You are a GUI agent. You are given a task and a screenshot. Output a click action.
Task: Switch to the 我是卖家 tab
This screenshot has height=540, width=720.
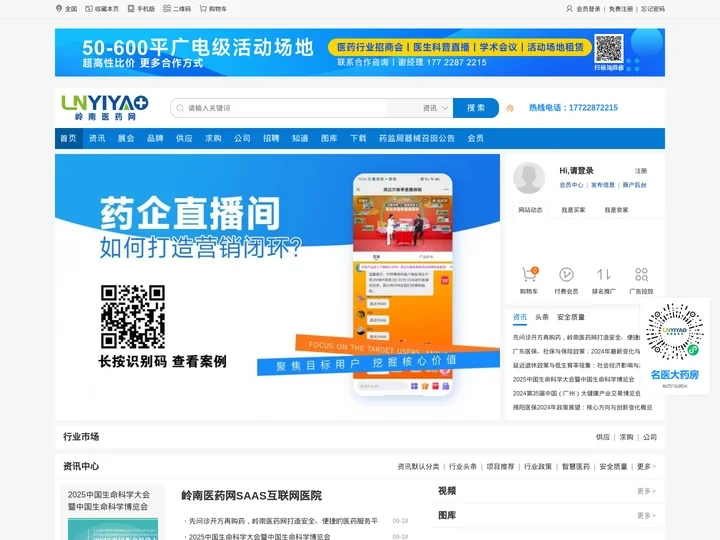616,210
